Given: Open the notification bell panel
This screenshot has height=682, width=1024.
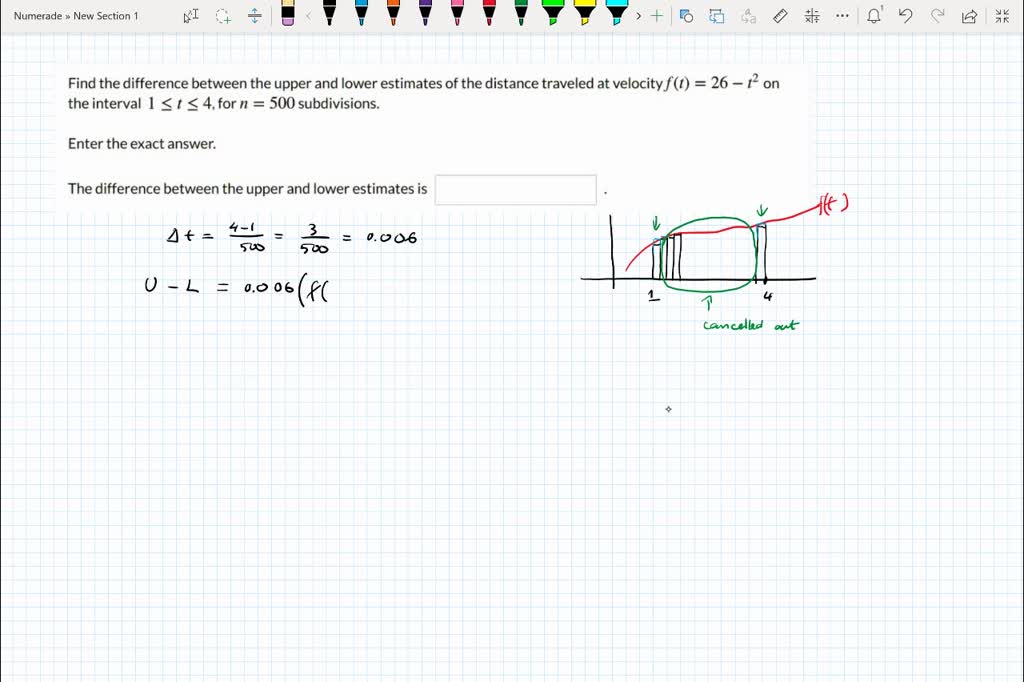Looking at the screenshot, I should pos(873,15).
